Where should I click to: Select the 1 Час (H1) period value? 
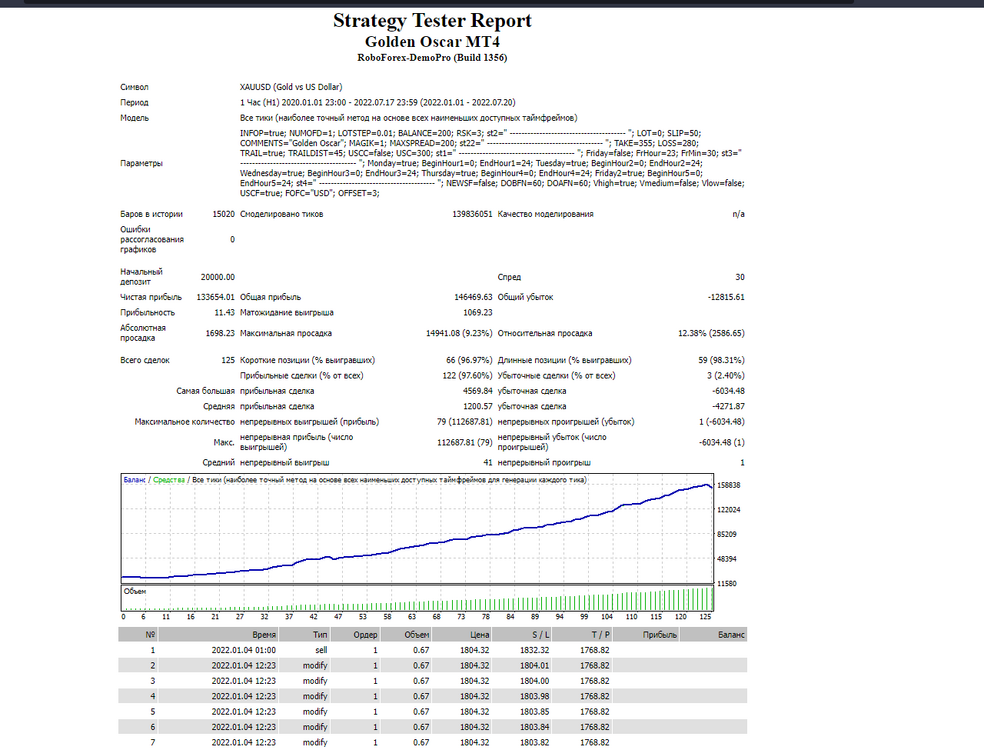(x=377, y=102)
